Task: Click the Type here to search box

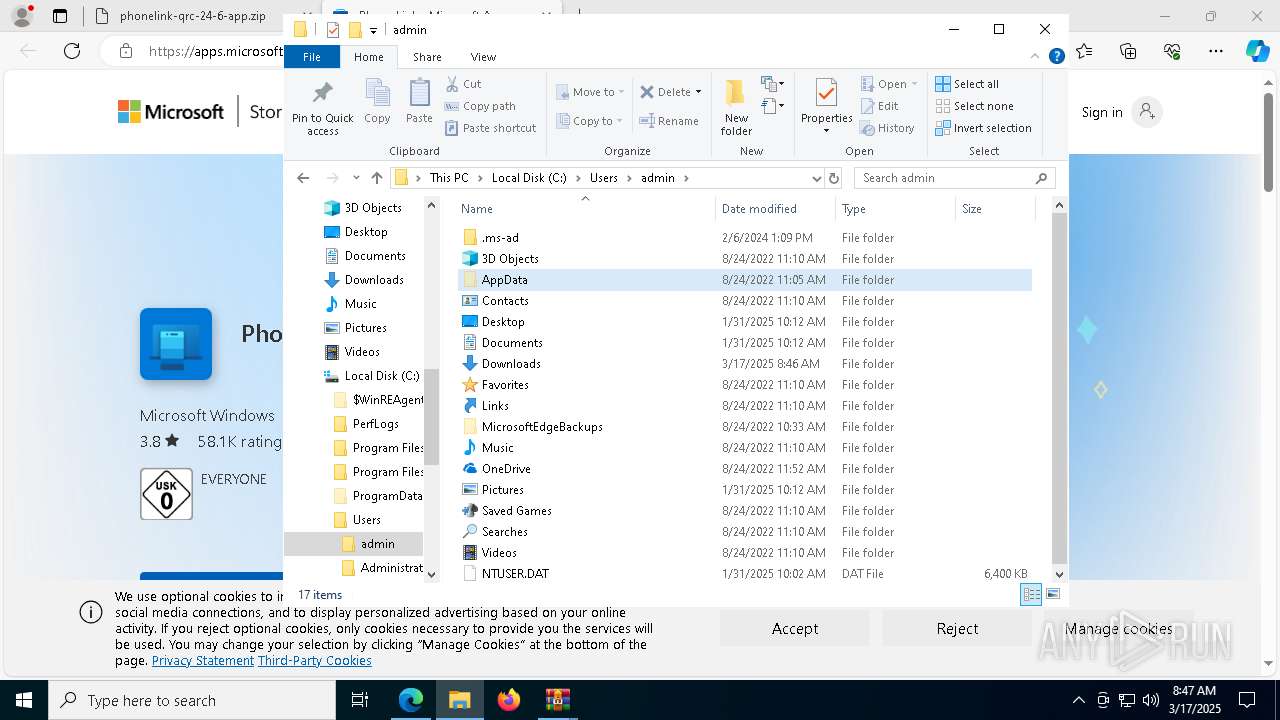Action: click(x=192, y=700)
